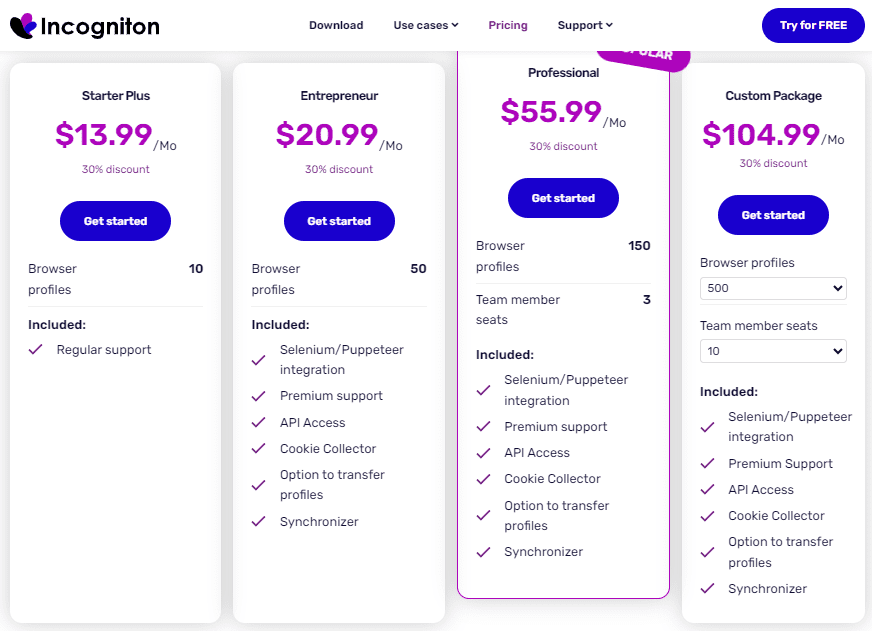Expand the Support navigation menu
The height and width of the screenshot is (631, 872).
[x=585, y=25]
